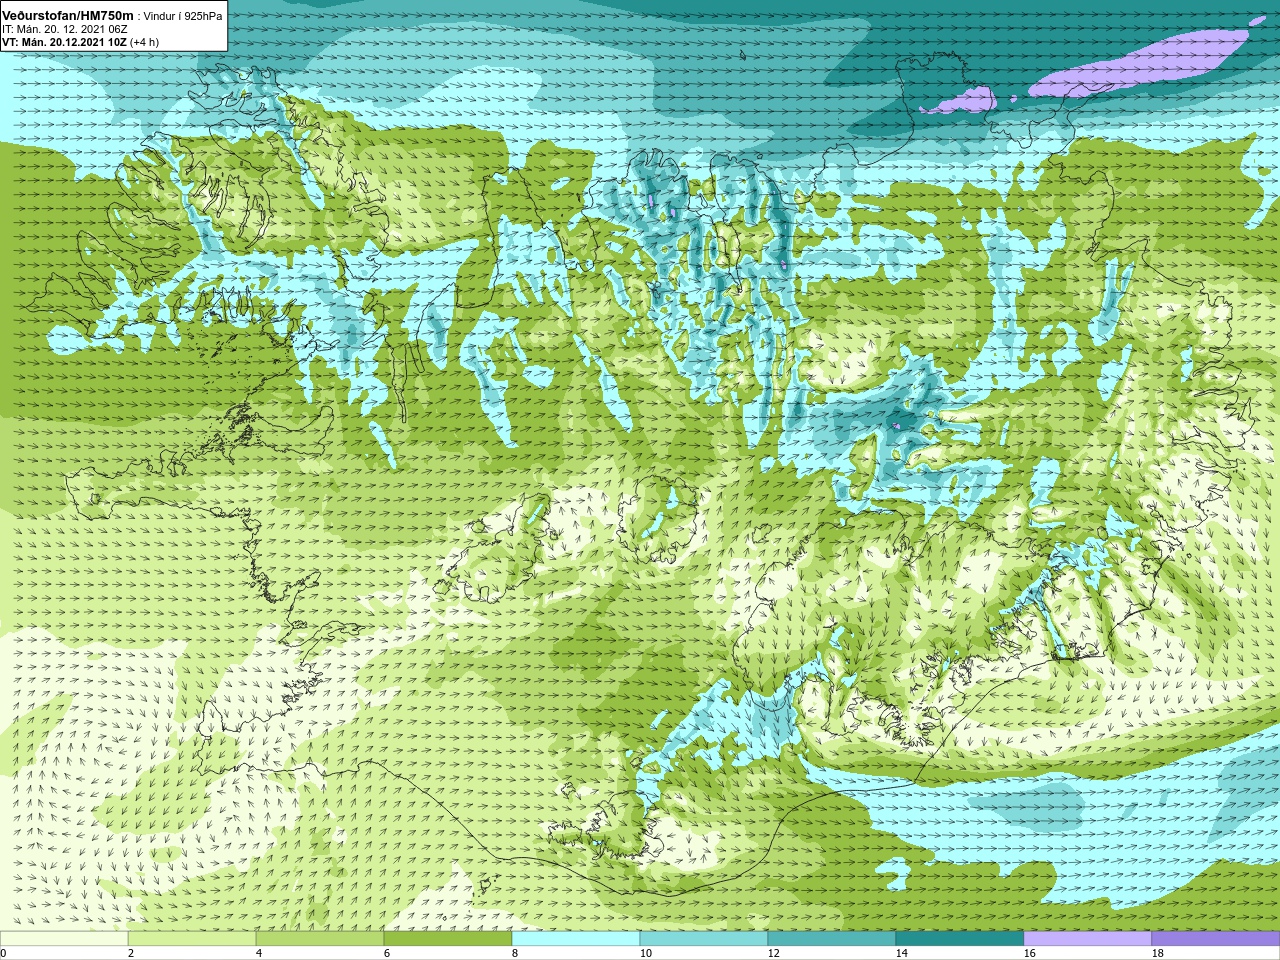Click the 6–8 olive green legend swatch

click(448, 939)
